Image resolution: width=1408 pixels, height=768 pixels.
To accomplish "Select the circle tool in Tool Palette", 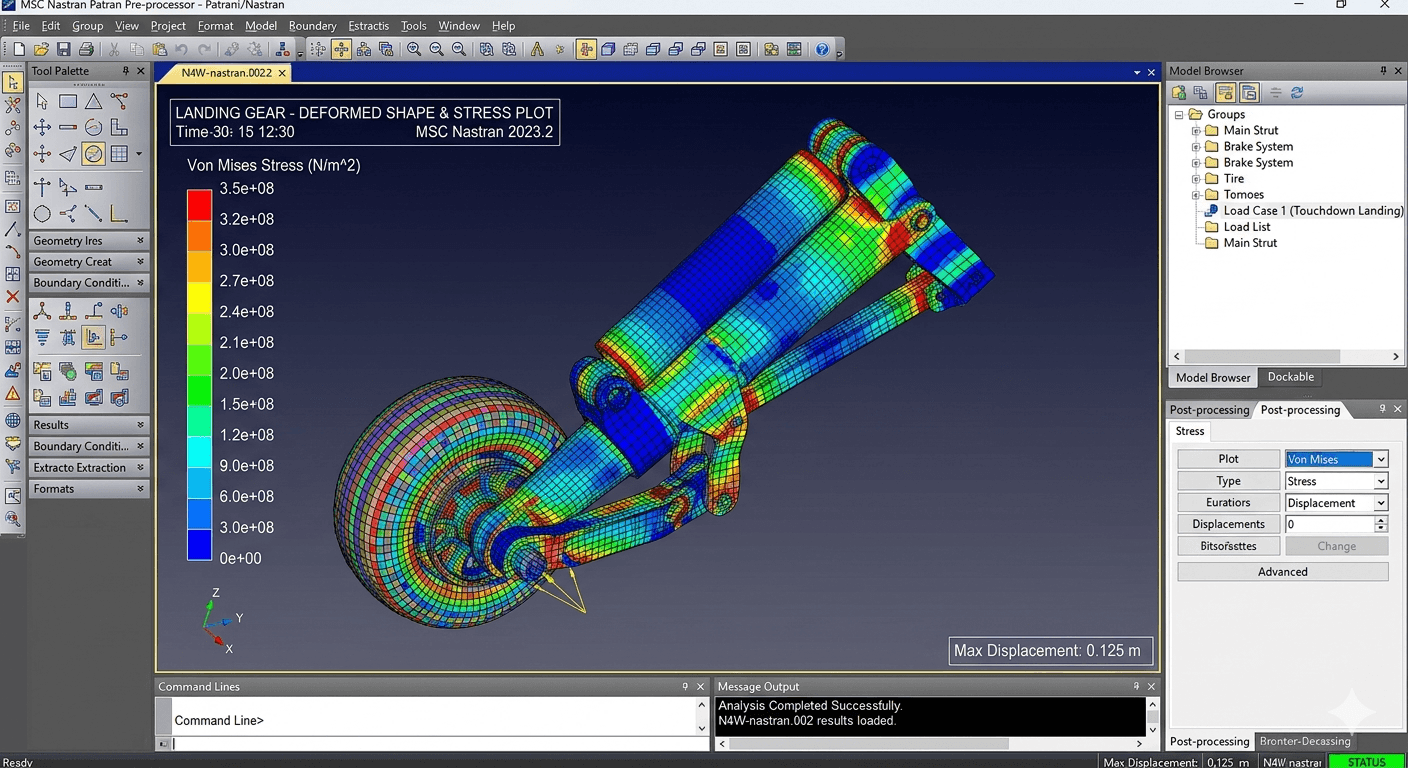I will (42, 214).
